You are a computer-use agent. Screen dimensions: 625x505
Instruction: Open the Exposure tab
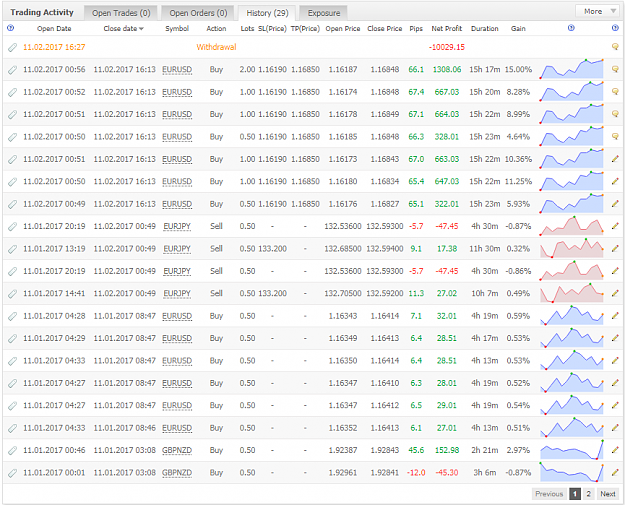pos(324,13)
